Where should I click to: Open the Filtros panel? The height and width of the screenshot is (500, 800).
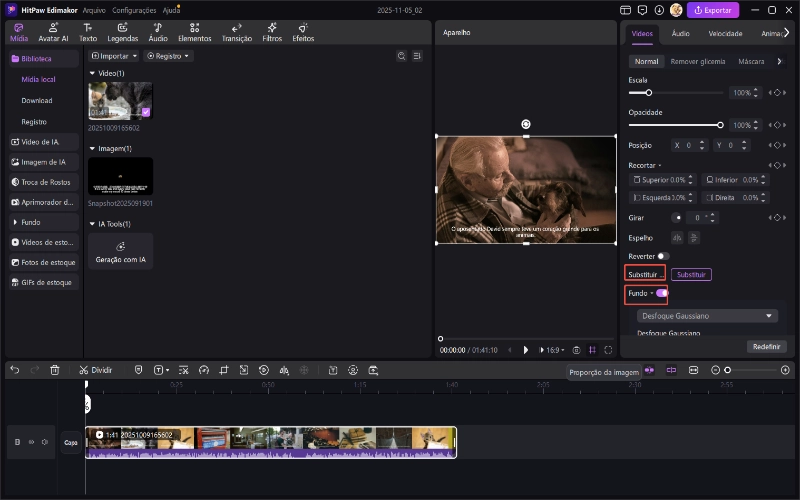pos(272,32)
